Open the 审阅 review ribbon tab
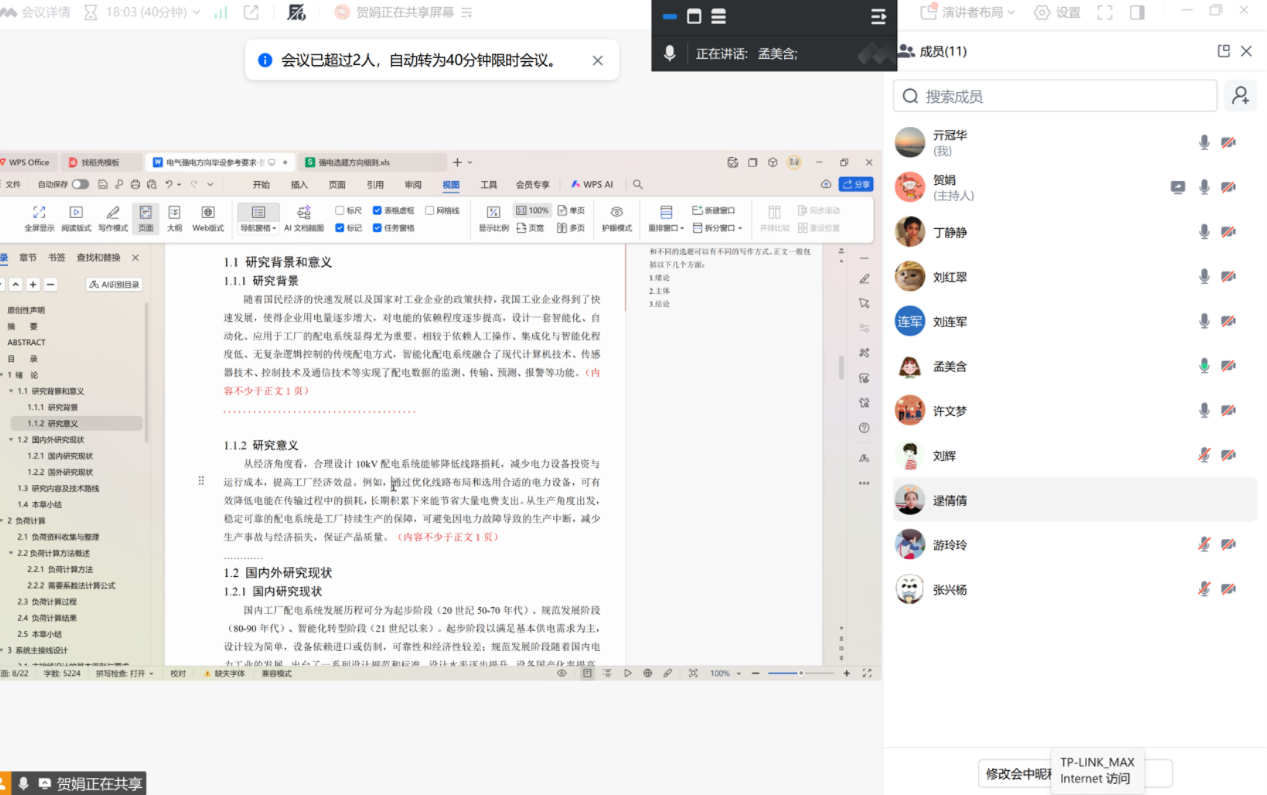This screenshot has height=795, width=1267. point(413,184)
